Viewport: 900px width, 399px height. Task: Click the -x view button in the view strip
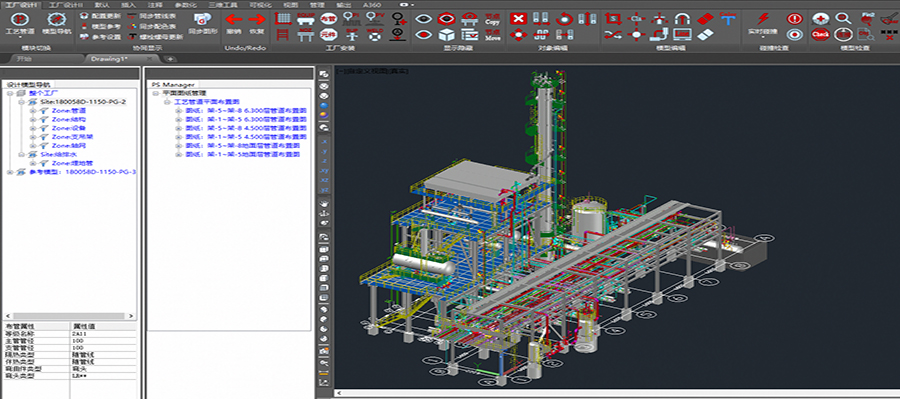pos(324,141)
